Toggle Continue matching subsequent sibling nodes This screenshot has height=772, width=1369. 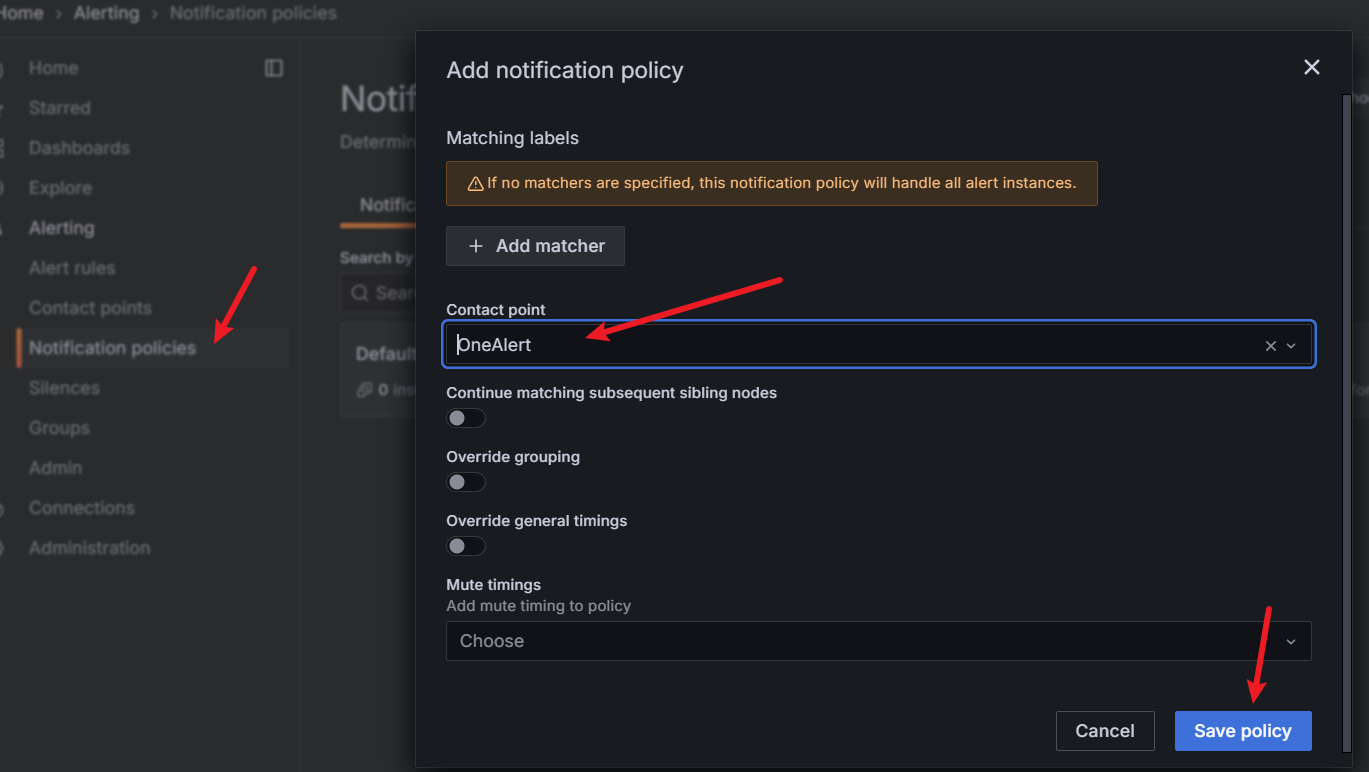pos(465,418)
